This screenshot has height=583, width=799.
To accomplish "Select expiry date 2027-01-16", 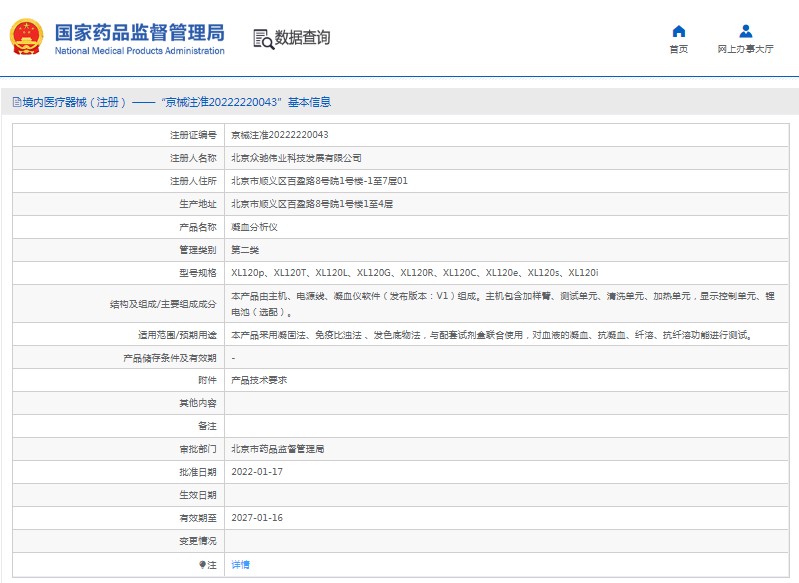I will pyautogui.click(x=257, y=518).
